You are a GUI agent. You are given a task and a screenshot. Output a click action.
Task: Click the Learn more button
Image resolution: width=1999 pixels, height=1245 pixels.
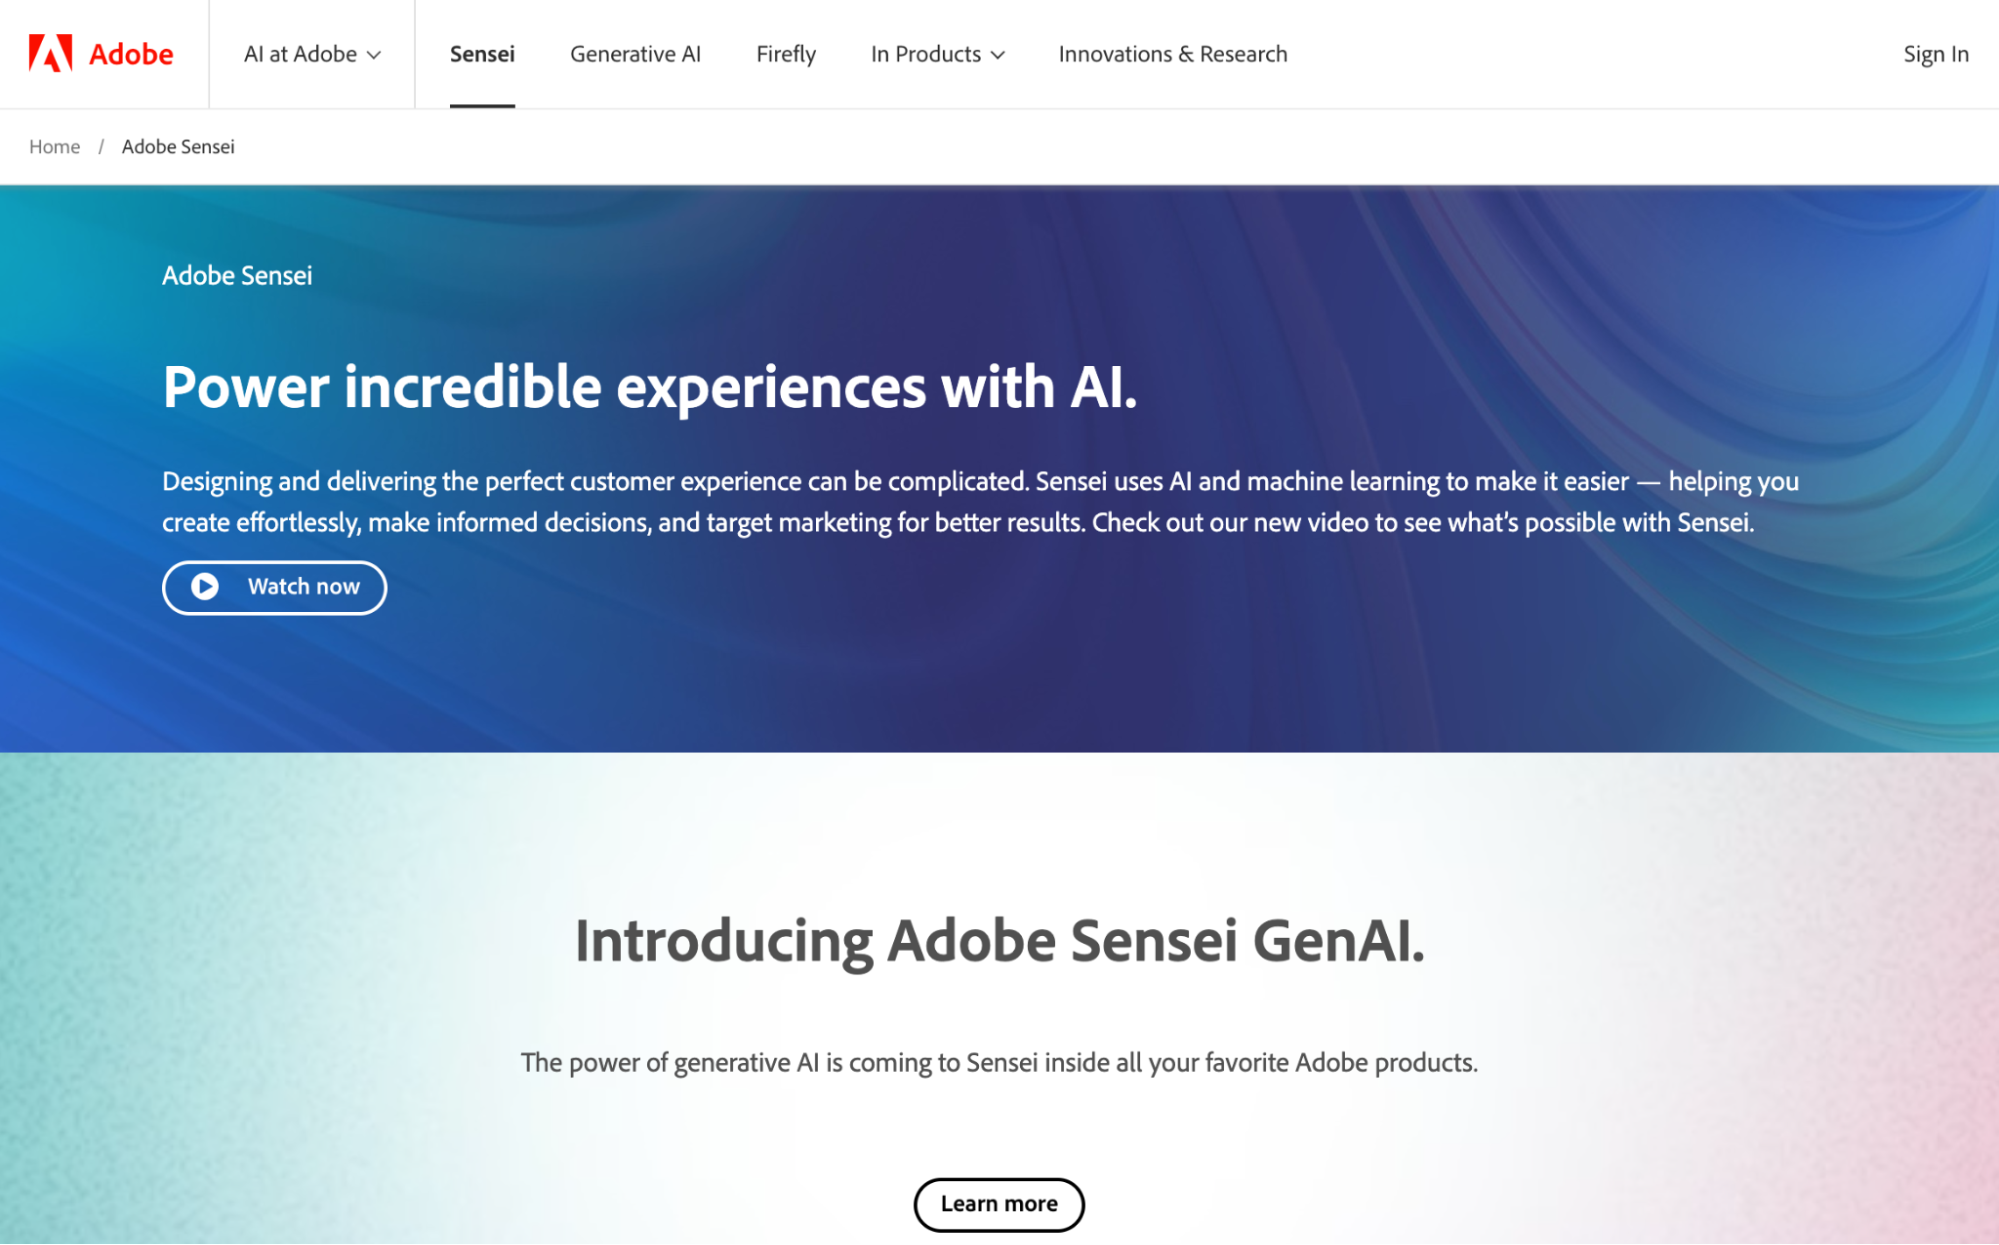[x=999, y=1204]
